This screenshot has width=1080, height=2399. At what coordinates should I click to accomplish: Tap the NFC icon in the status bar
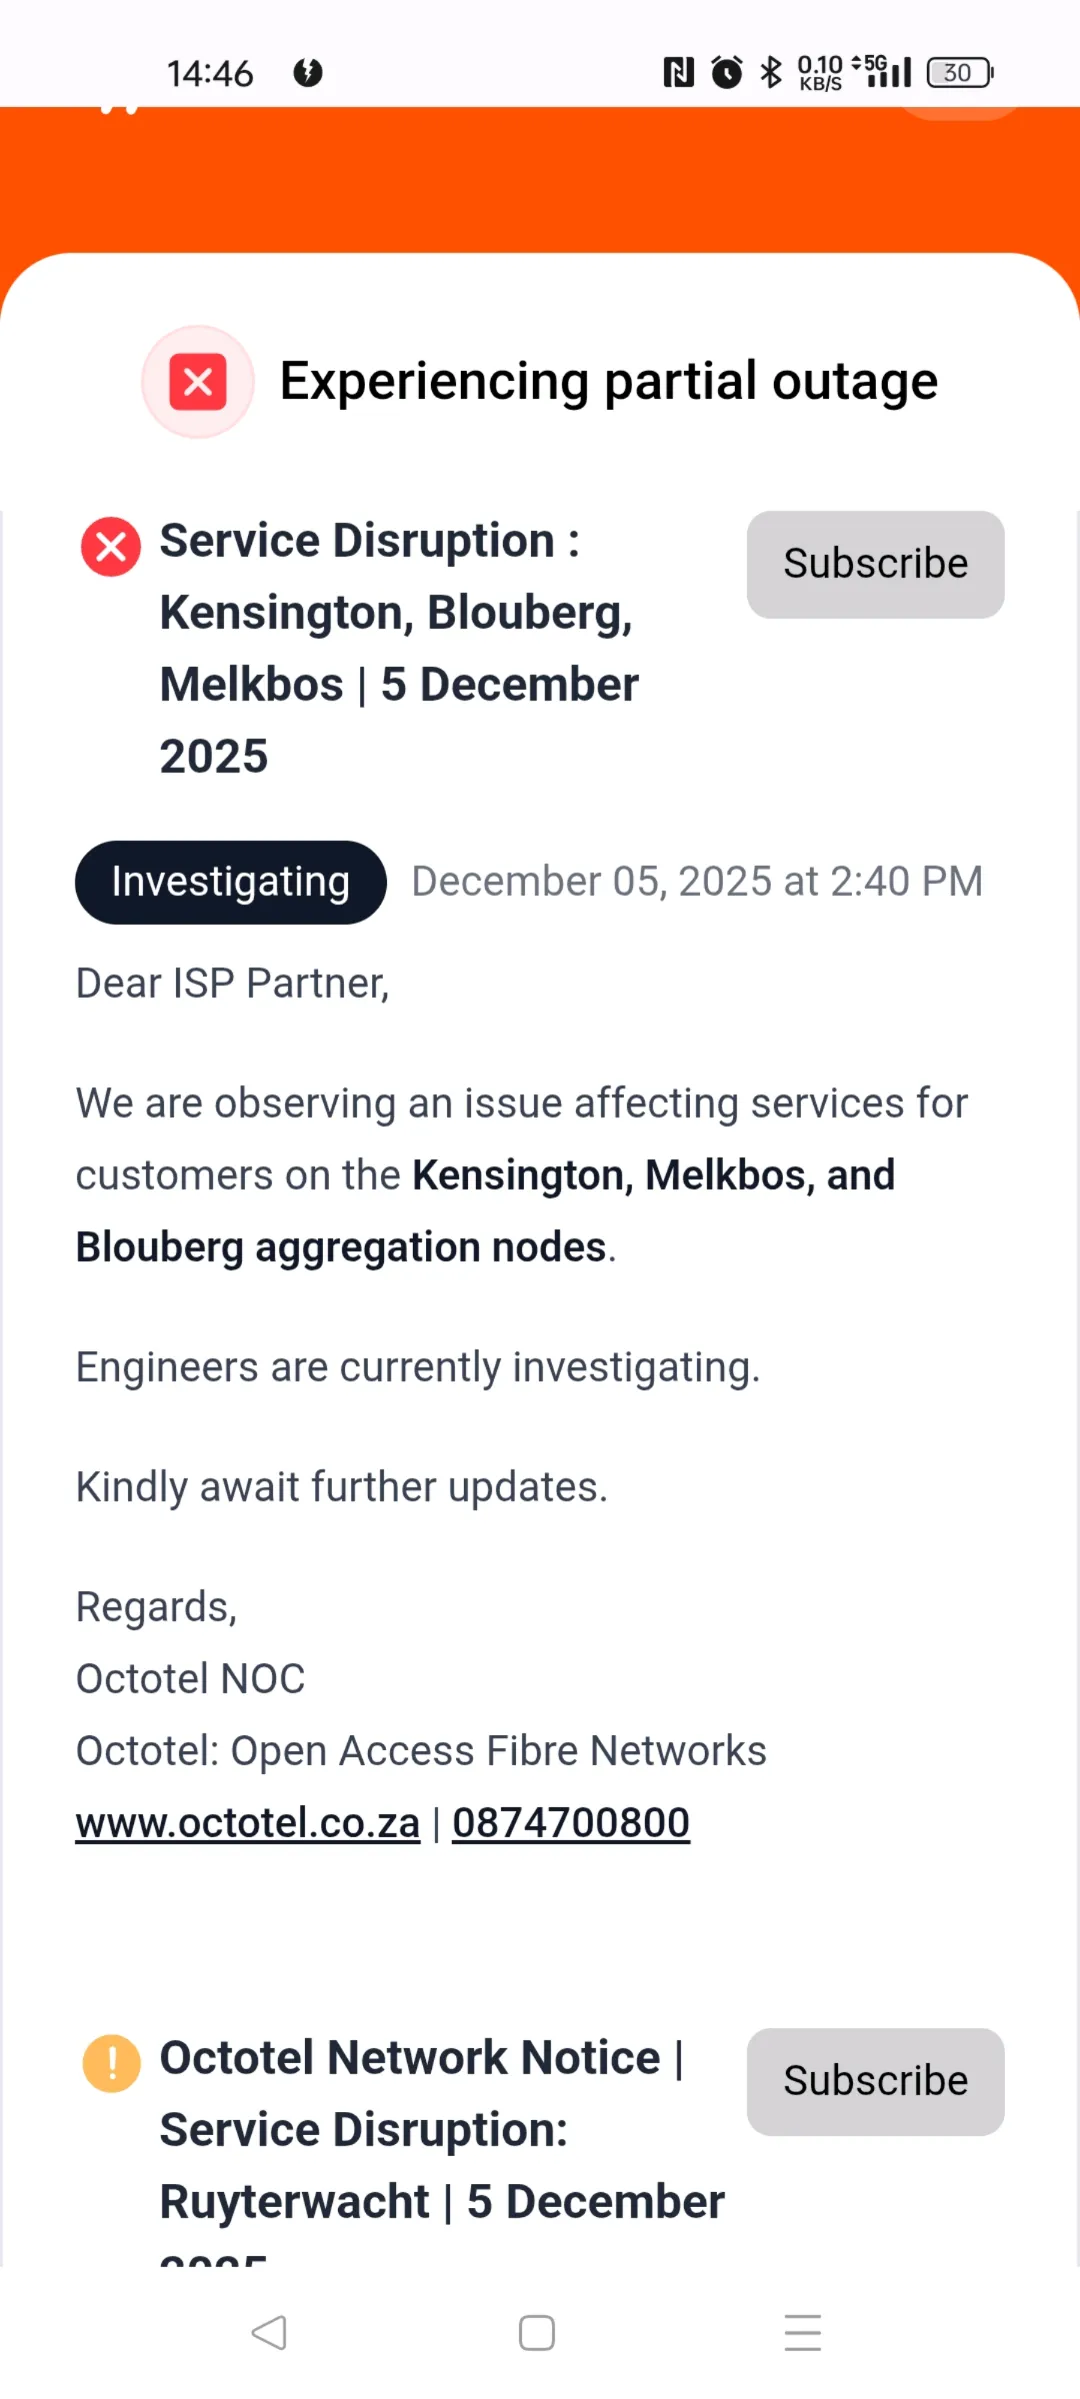[678, 72]
